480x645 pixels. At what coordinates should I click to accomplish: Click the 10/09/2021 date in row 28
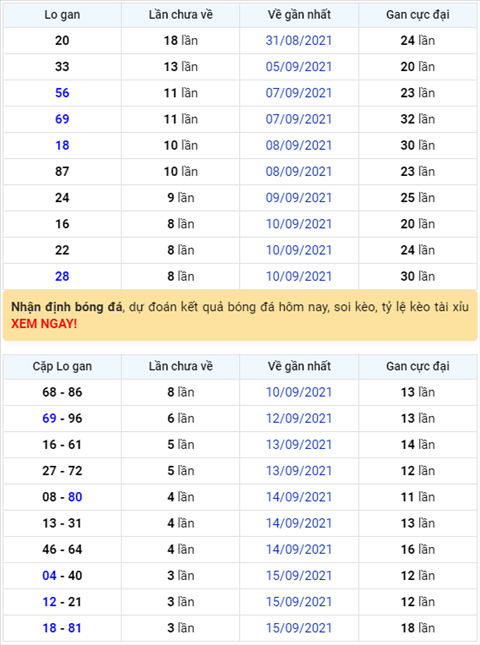pyautogui.click(x=299, y=276)
